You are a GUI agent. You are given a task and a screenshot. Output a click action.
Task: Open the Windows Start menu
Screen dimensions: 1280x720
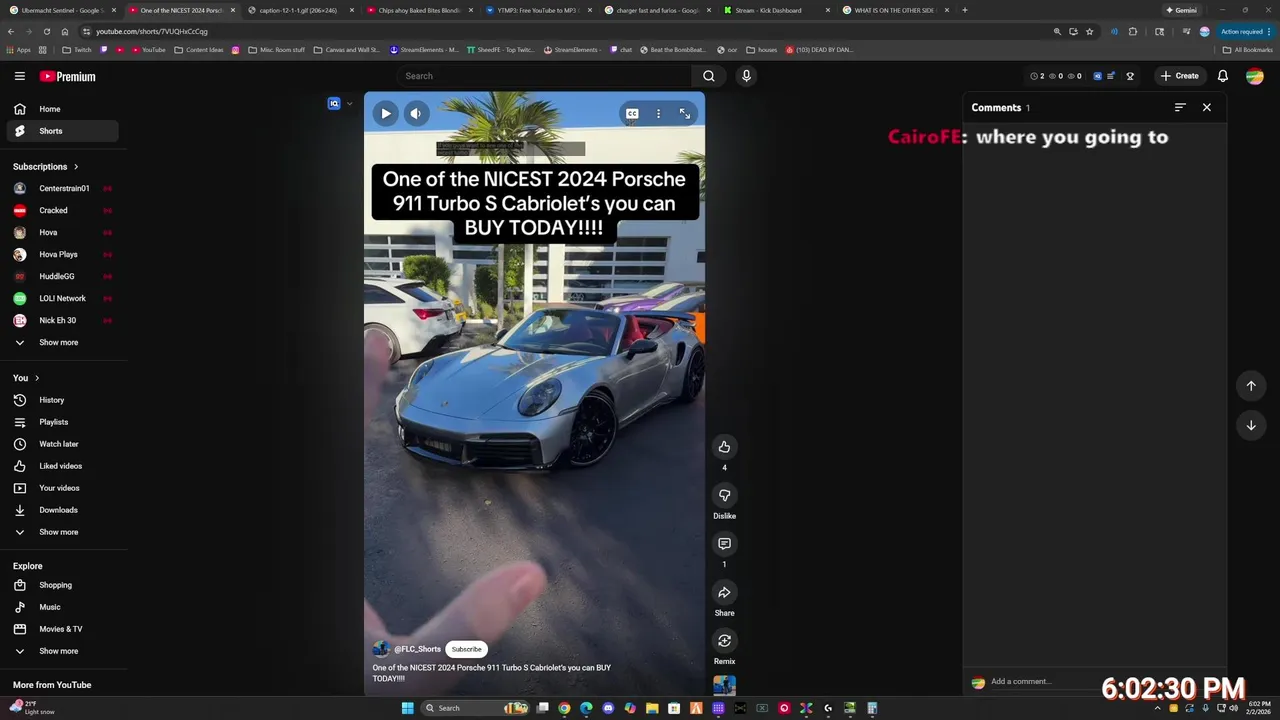point(407,708)
